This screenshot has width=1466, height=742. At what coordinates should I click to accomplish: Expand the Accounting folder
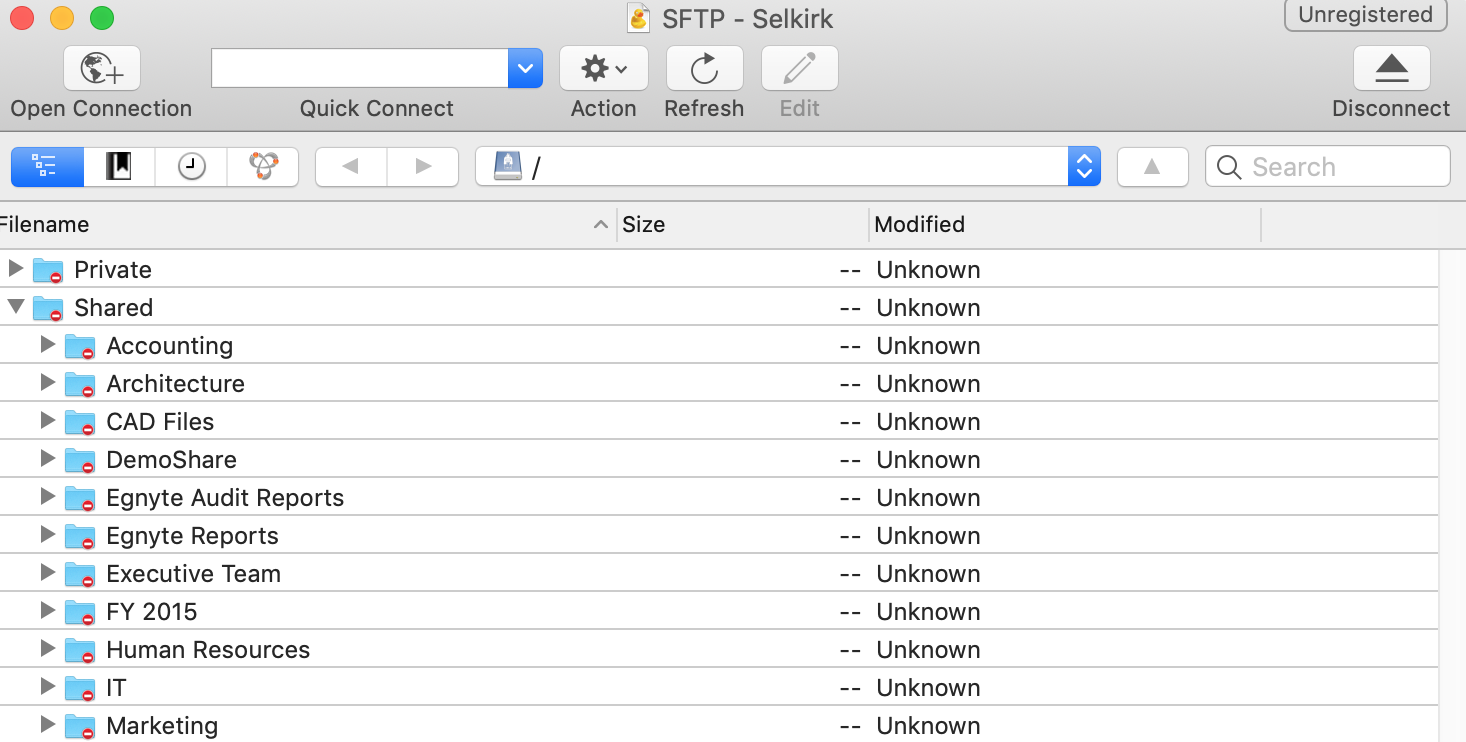47,344
